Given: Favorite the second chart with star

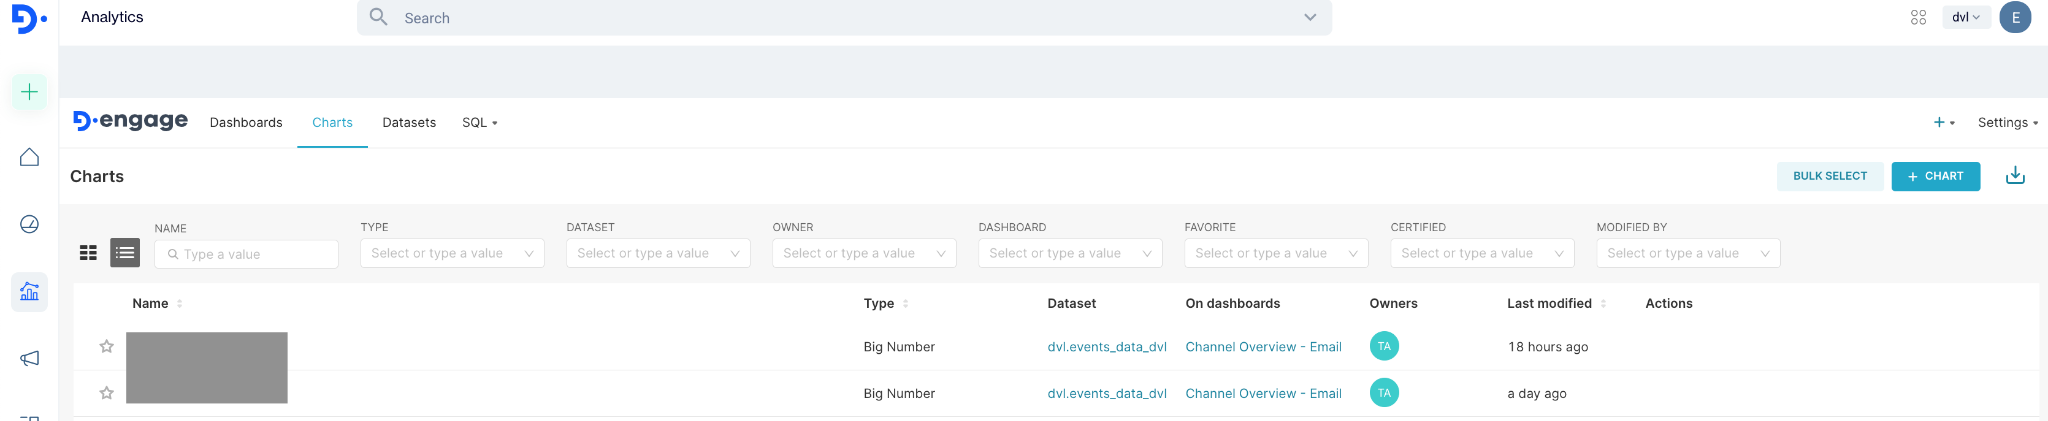Looking at the screenshot, I should click(107, 393).
